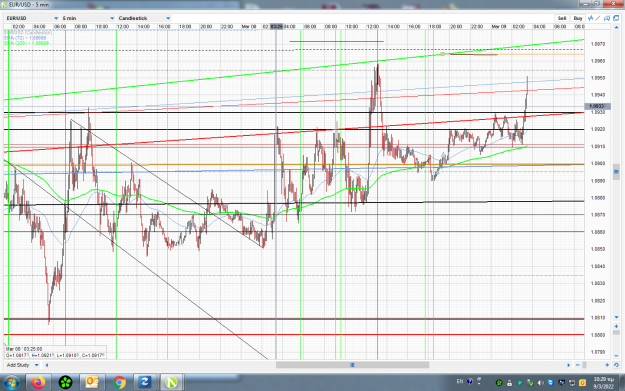625x391 pixels.
Task: Click the 1.0933 current price label
Action: (x=596, y=106)
